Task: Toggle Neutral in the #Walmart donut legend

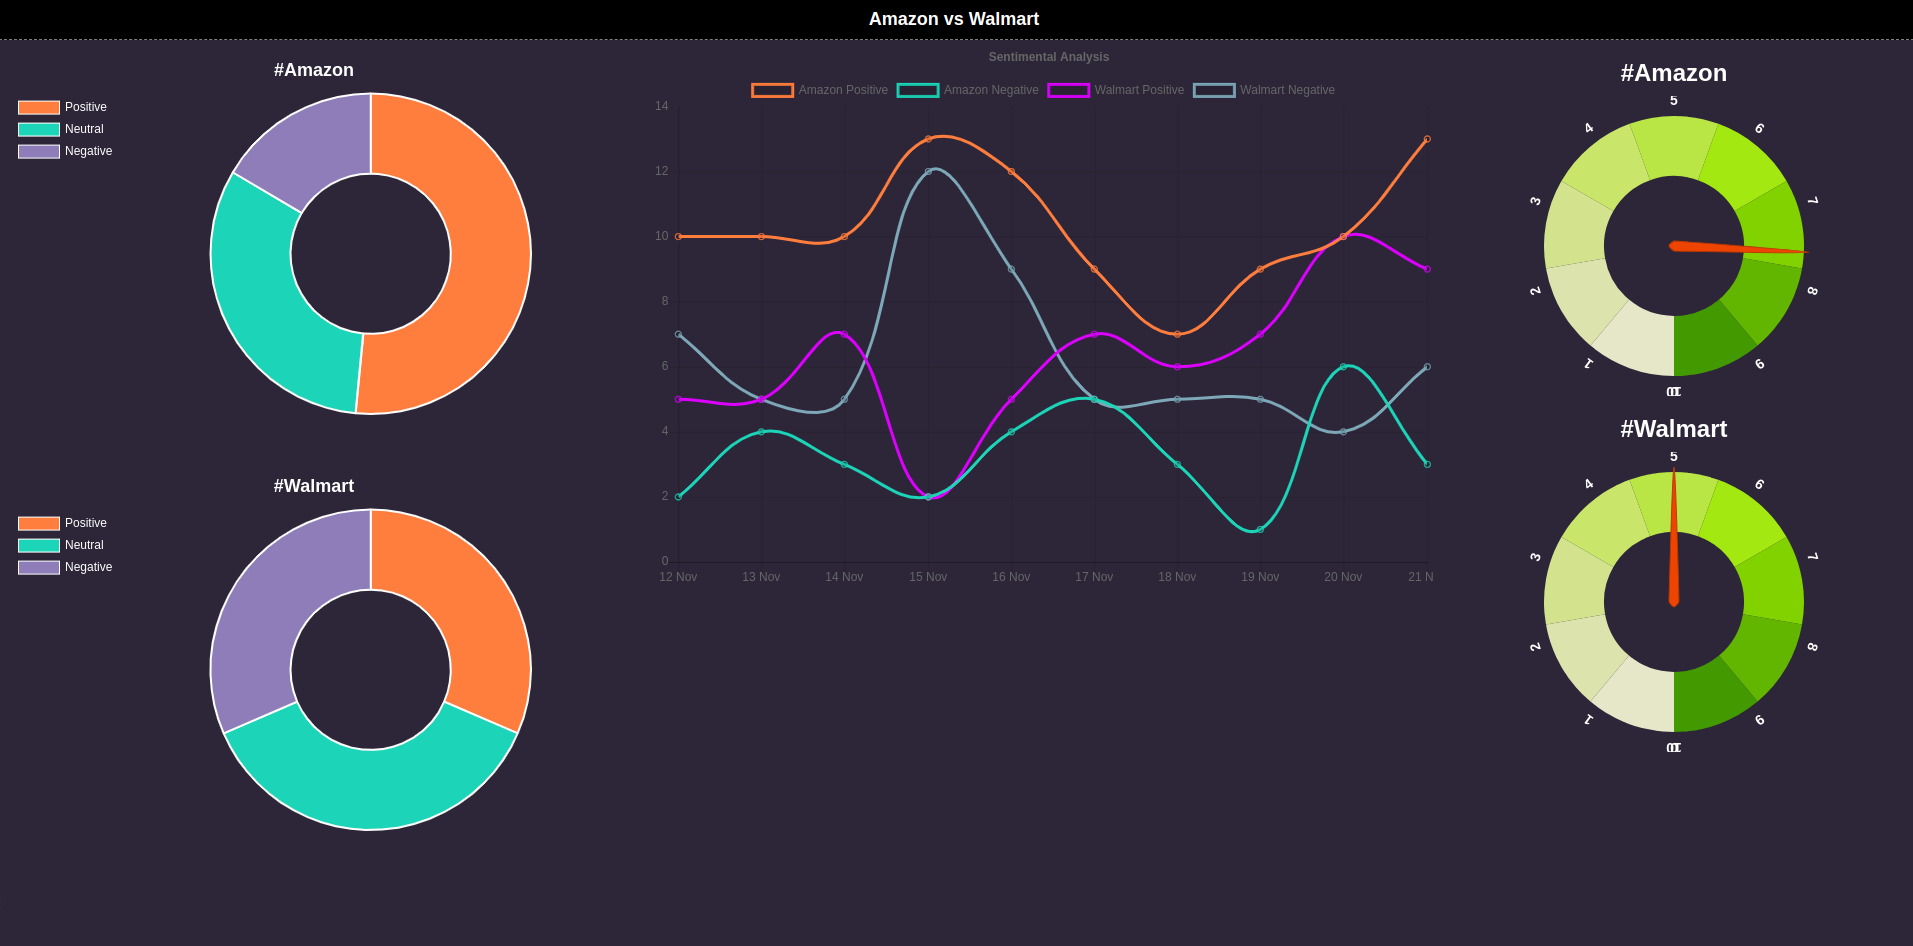Action: coord(61,545)
